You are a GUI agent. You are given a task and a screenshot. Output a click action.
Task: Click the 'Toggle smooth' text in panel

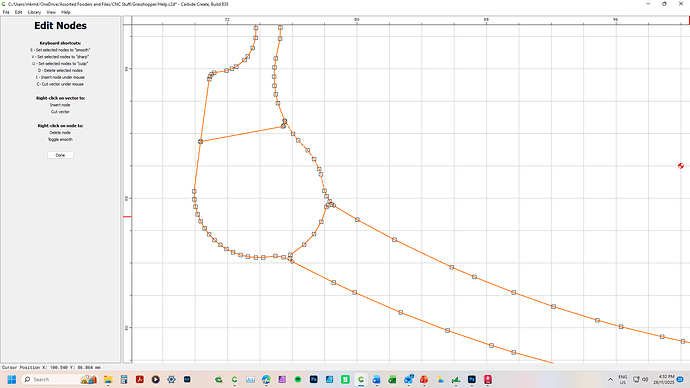[60, 139]
